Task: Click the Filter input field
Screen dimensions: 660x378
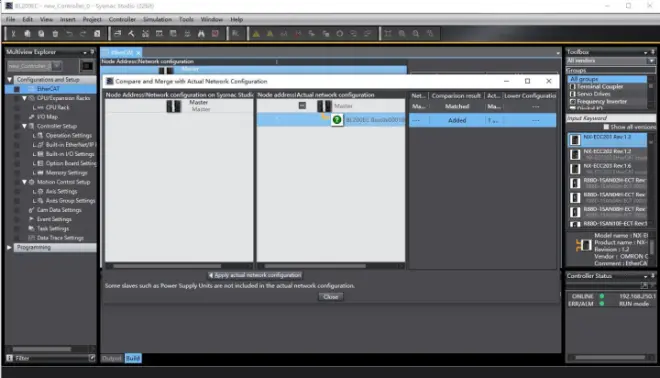Action: pyautogui.click(x=51, y=358)
